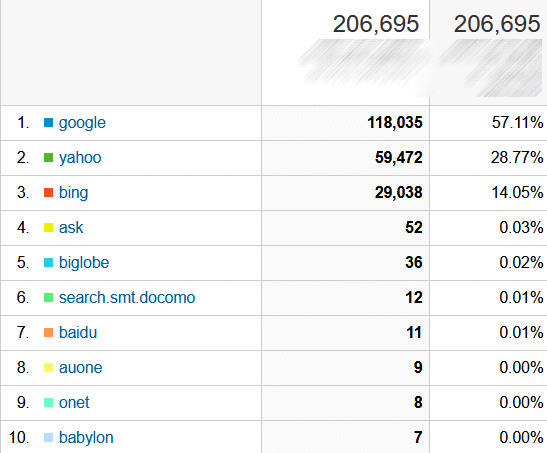
Task: Click the orange-red swatch beside bing
Action: [48, 192]
